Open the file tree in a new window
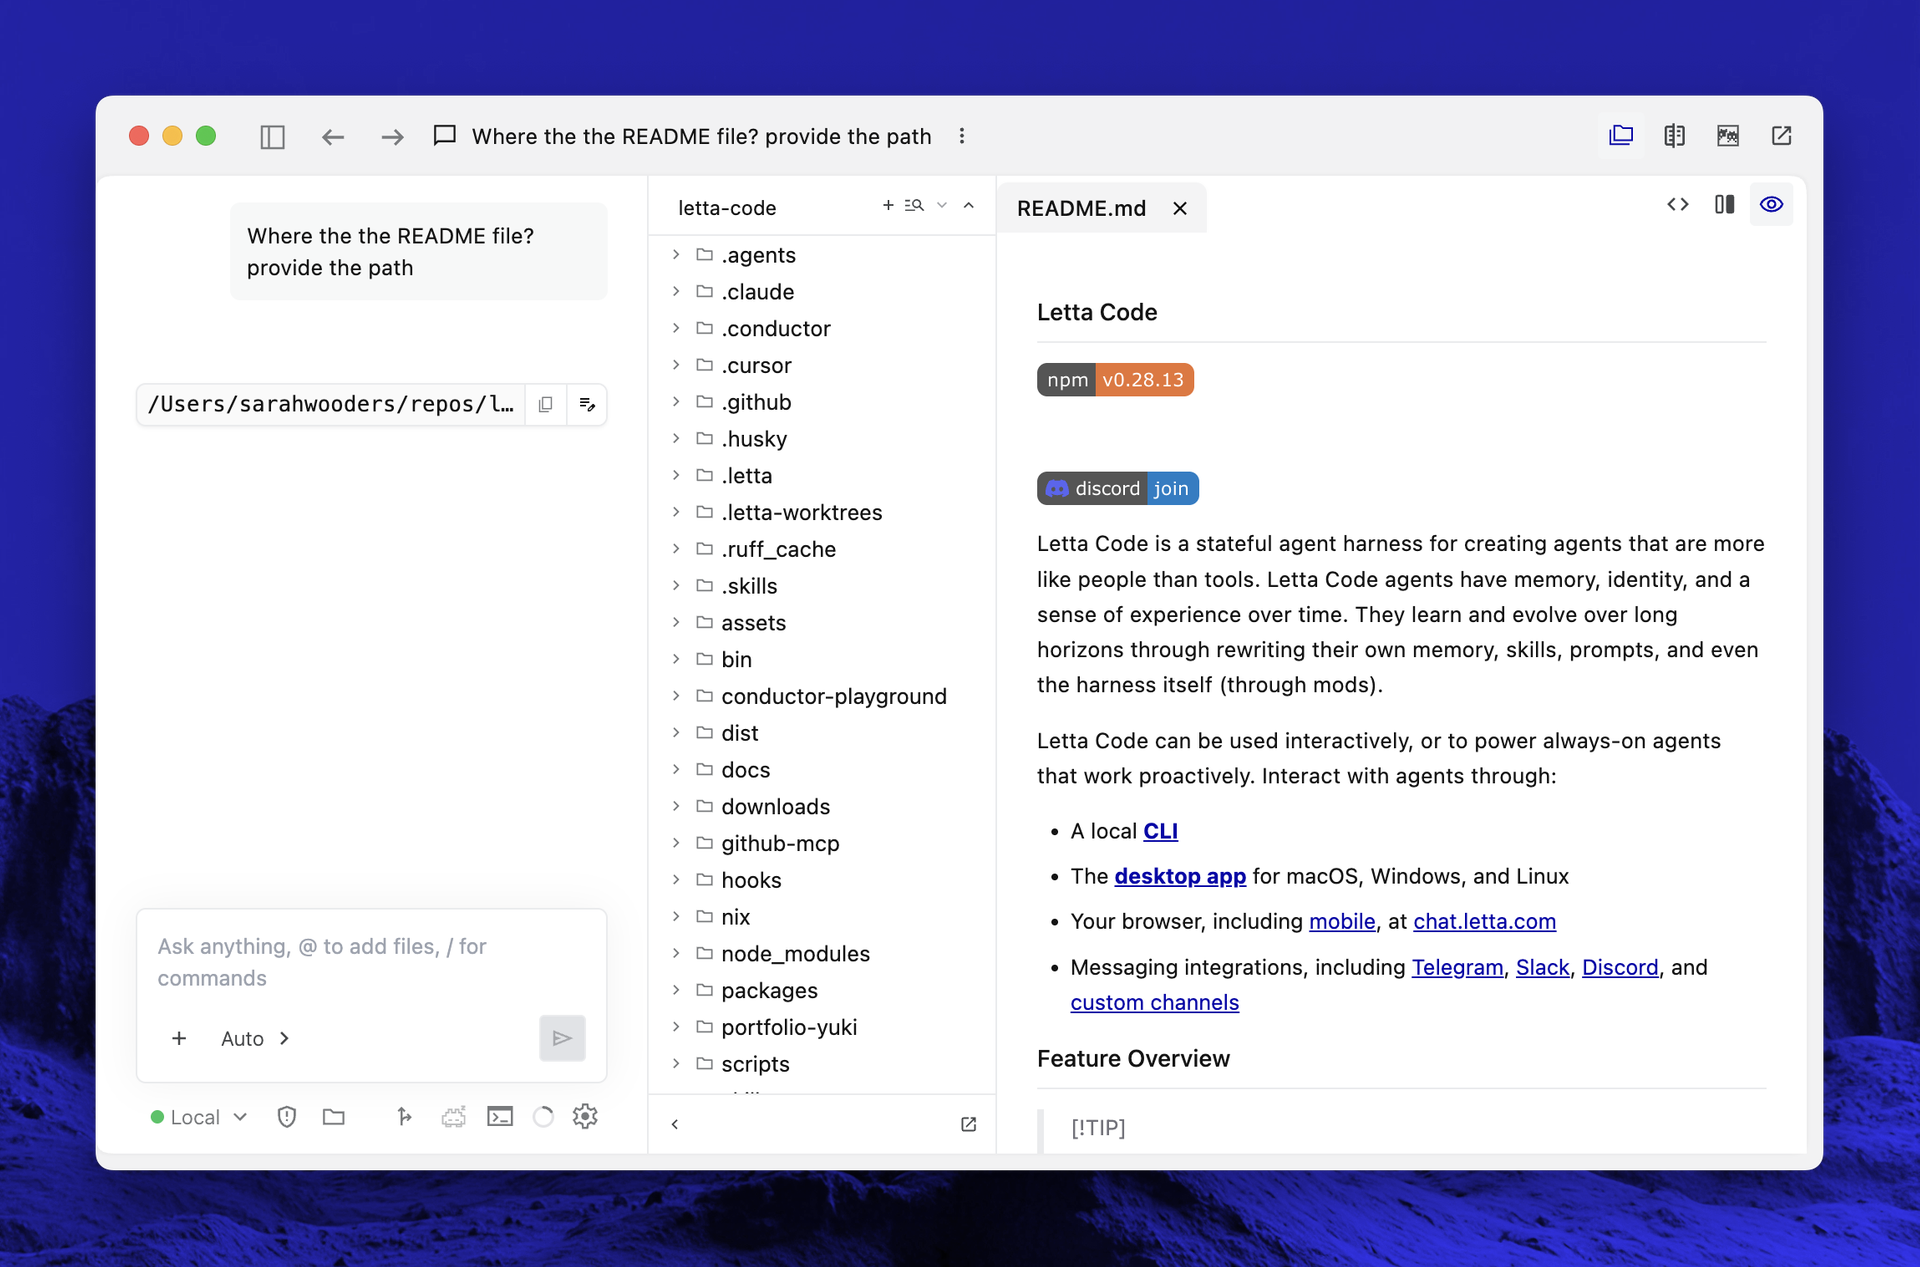This screenshot has width=1920, height=1267. (x=968, y=1124)
